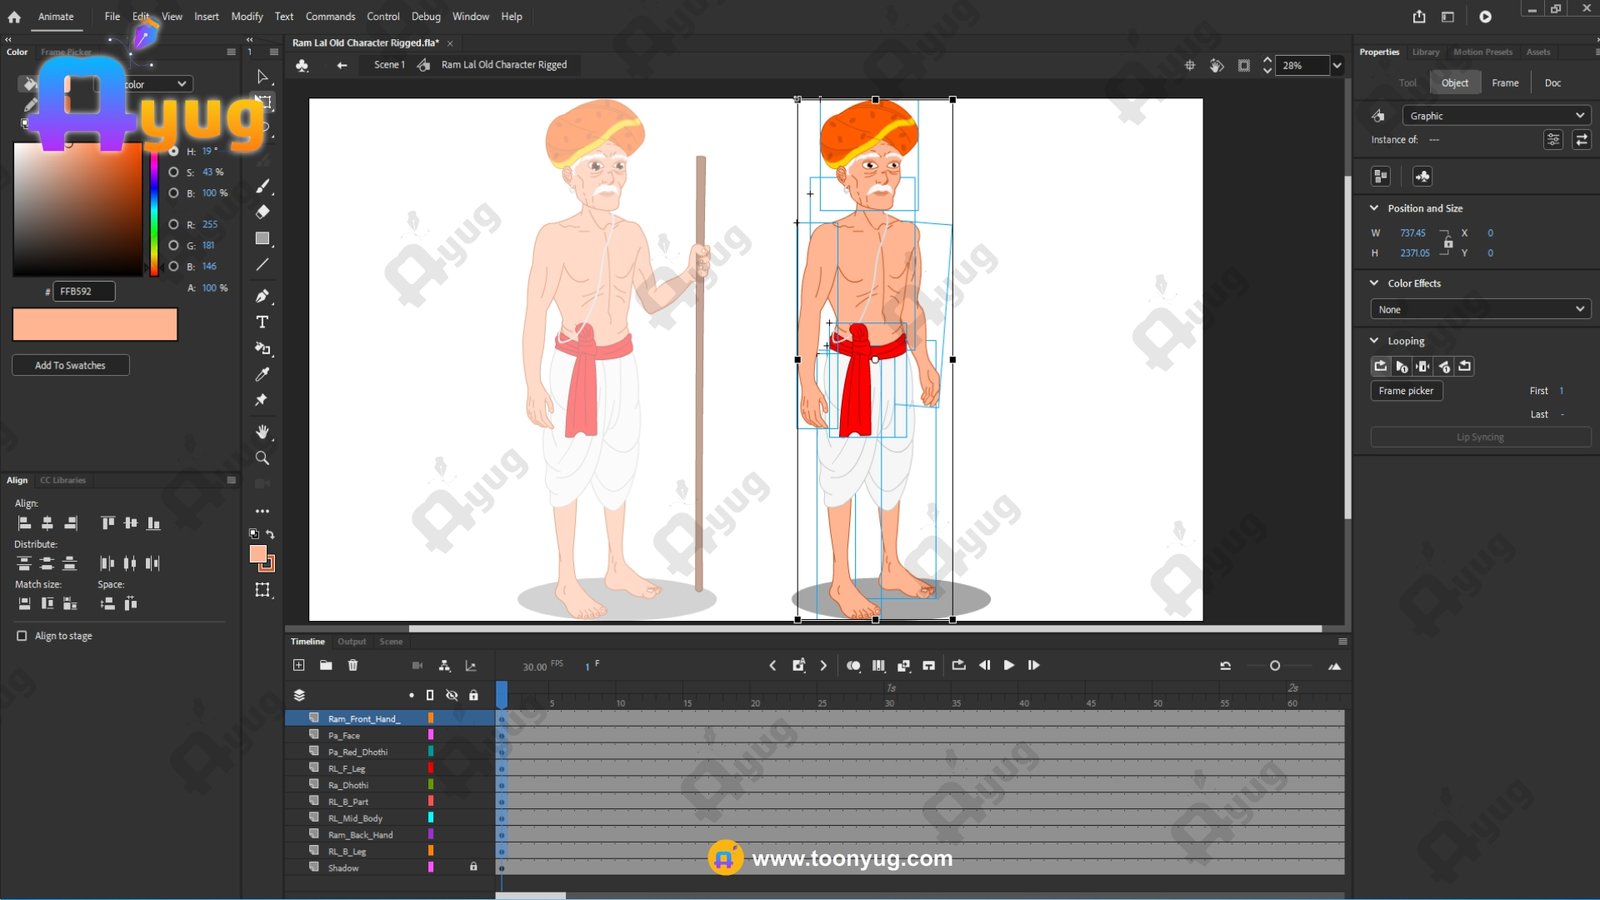Add a new layer in timeline
Screen dimensions: 1600x900
[299, 665]
